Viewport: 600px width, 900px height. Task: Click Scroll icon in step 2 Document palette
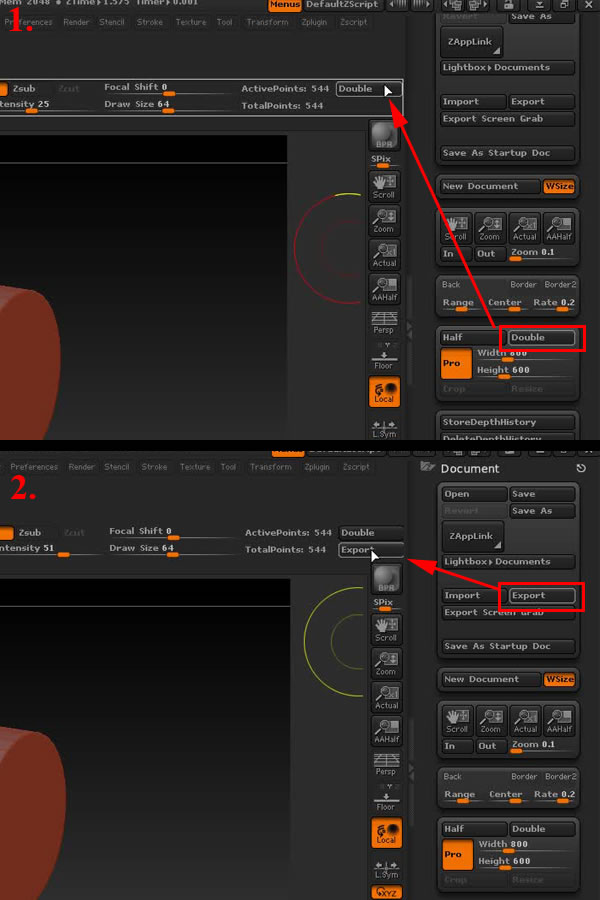pyautogui.click(x=458, y=721)
